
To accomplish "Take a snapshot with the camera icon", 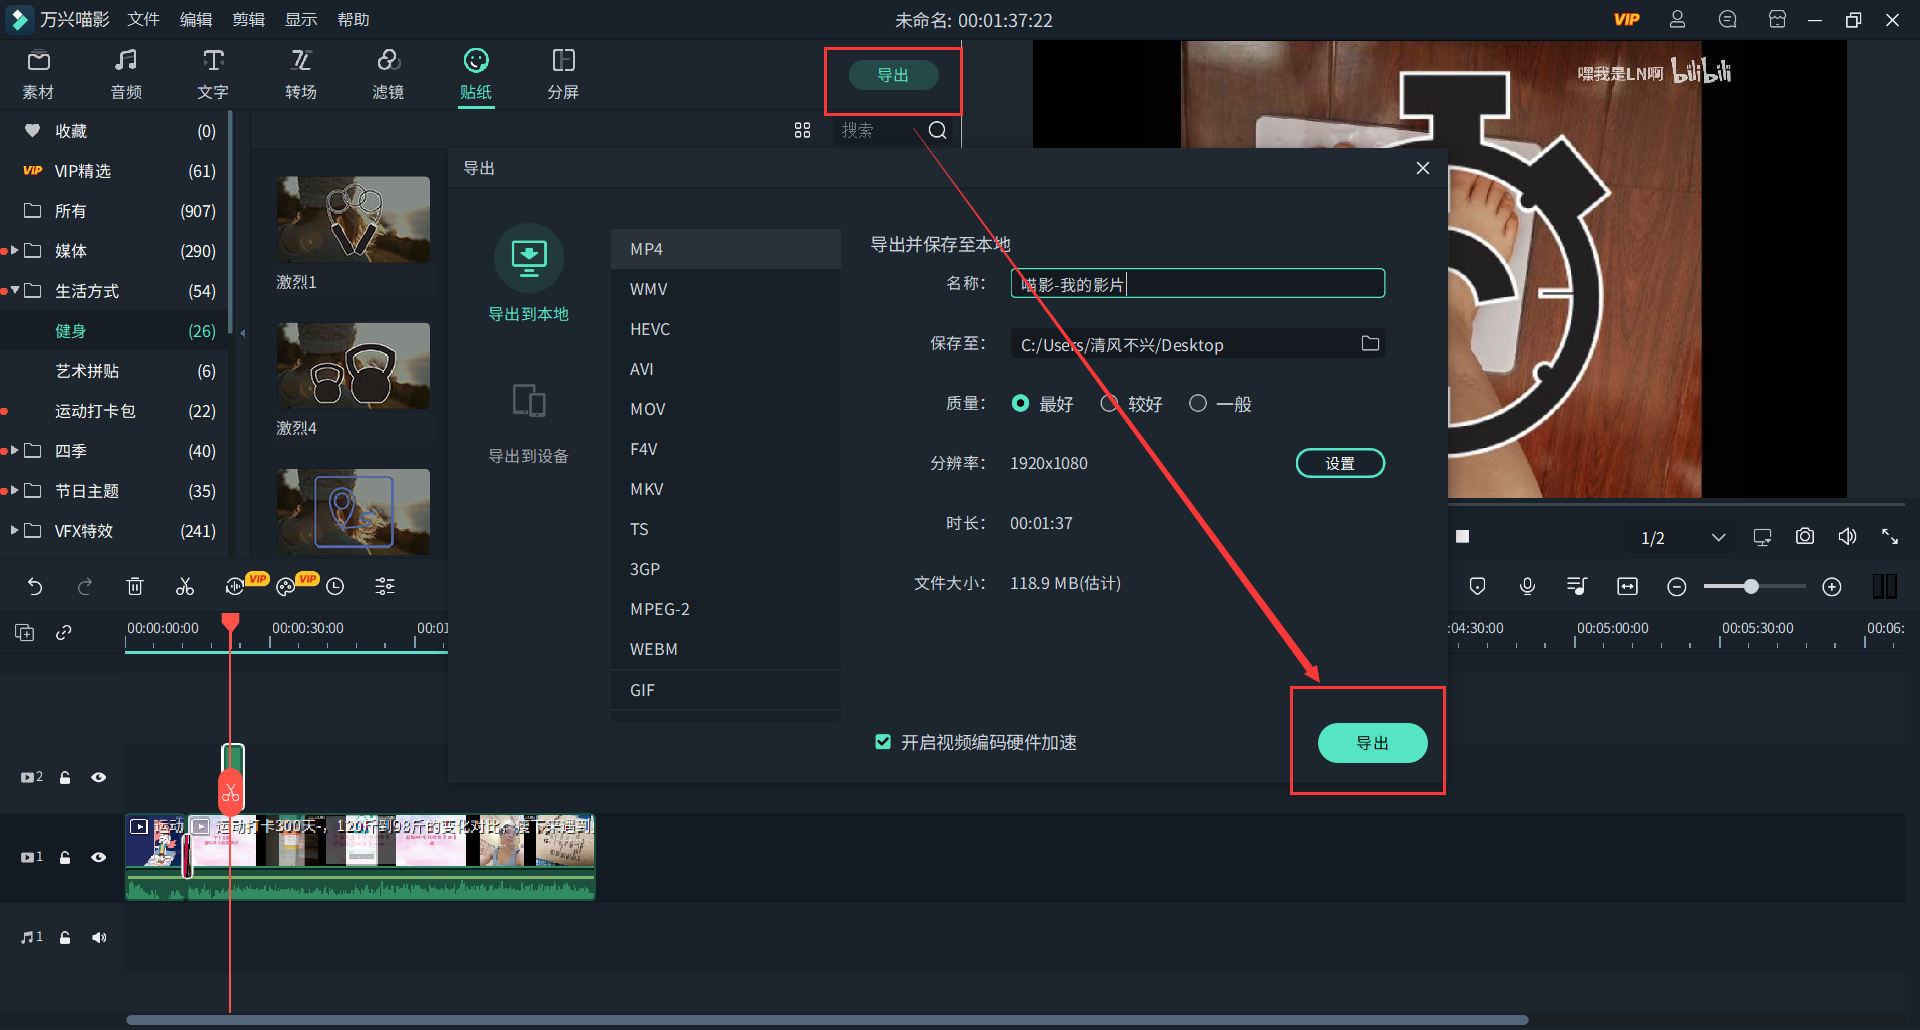I will click(1804, 536).
